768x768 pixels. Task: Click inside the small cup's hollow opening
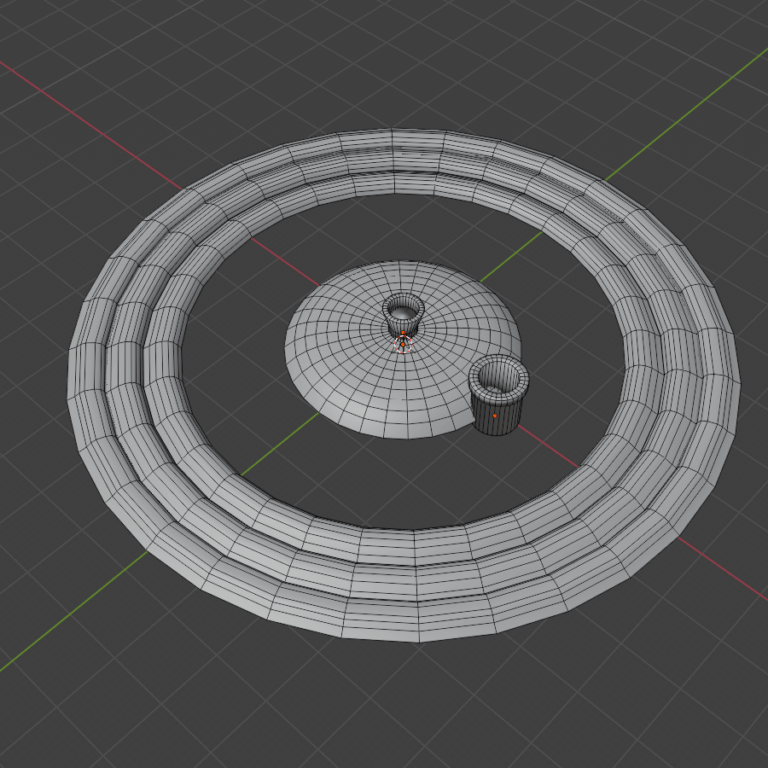pyautogui.click(x=403, y=306)
